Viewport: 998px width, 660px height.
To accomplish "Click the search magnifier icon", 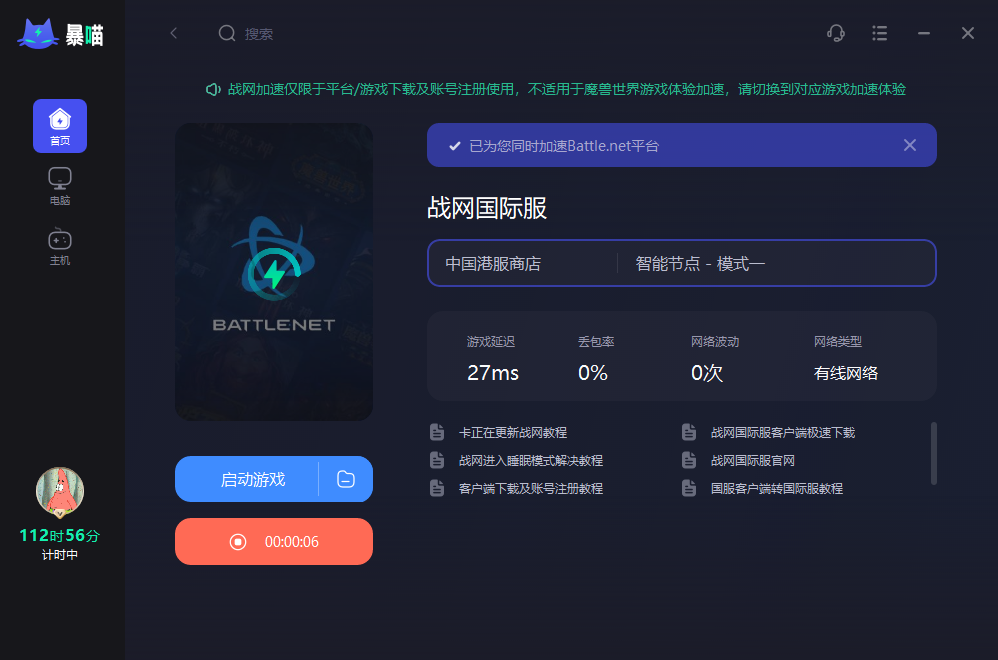I will click(227, 33).
